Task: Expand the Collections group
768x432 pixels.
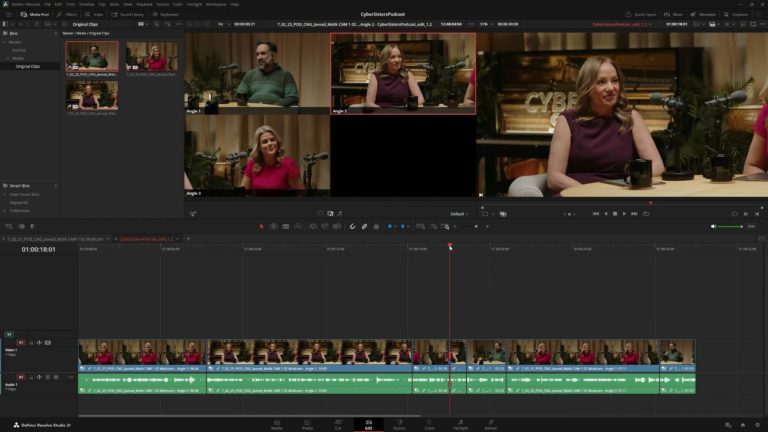Action: tap(5, 211)
